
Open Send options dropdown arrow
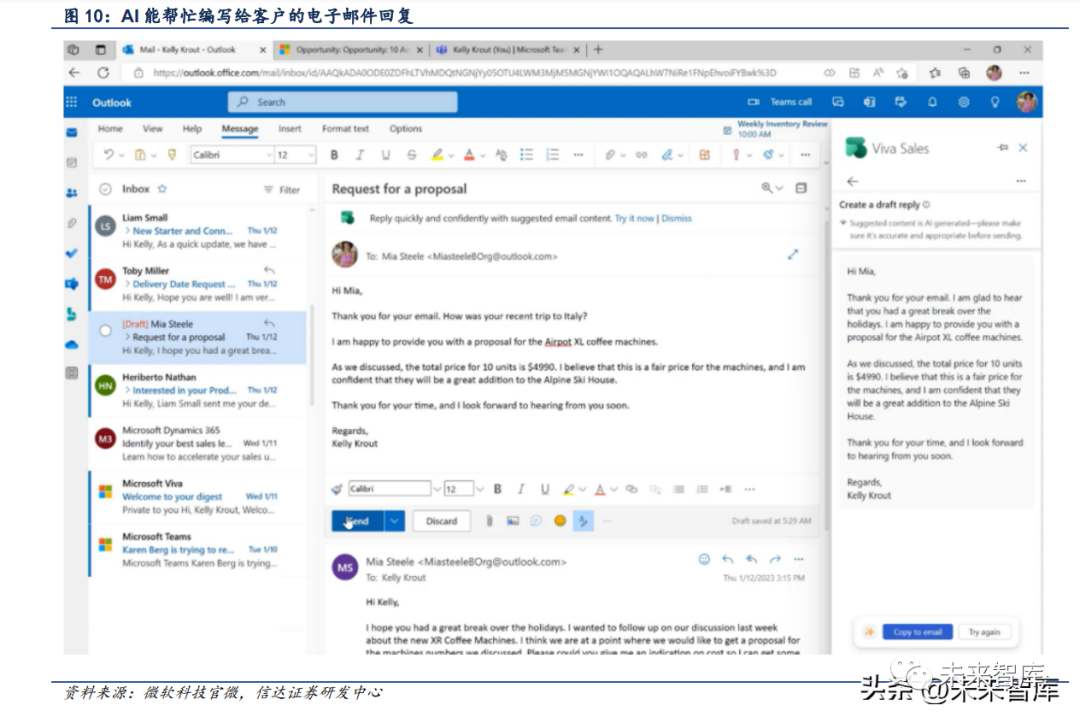coord(394,521)
